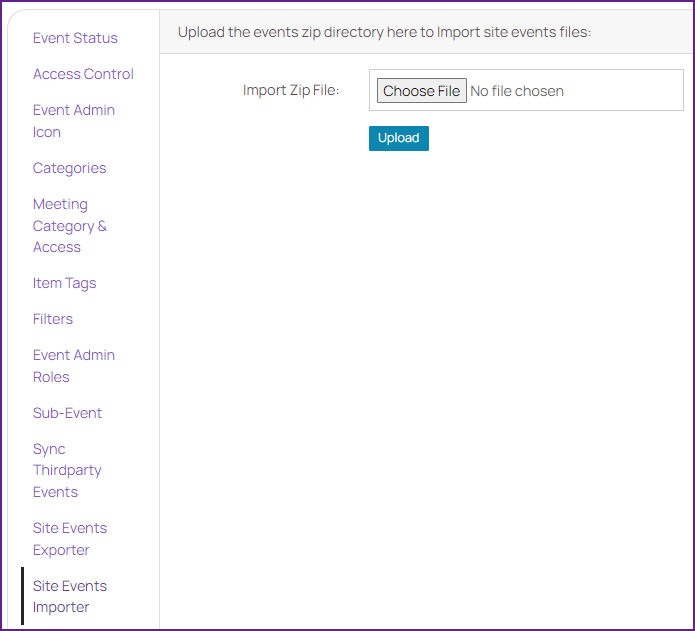Go to the Sub-Event page
Screen dimensions: 695x631
67,413
